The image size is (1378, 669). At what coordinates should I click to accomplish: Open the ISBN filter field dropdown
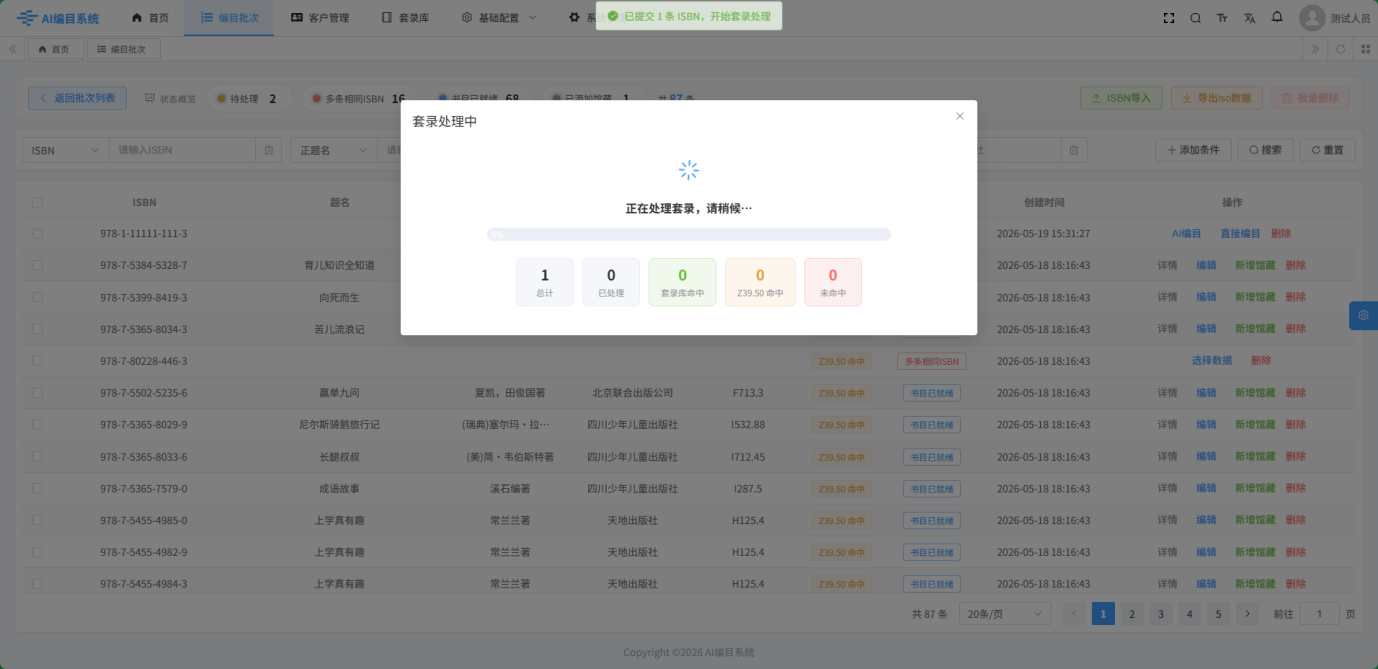click(x=66, y=150)
